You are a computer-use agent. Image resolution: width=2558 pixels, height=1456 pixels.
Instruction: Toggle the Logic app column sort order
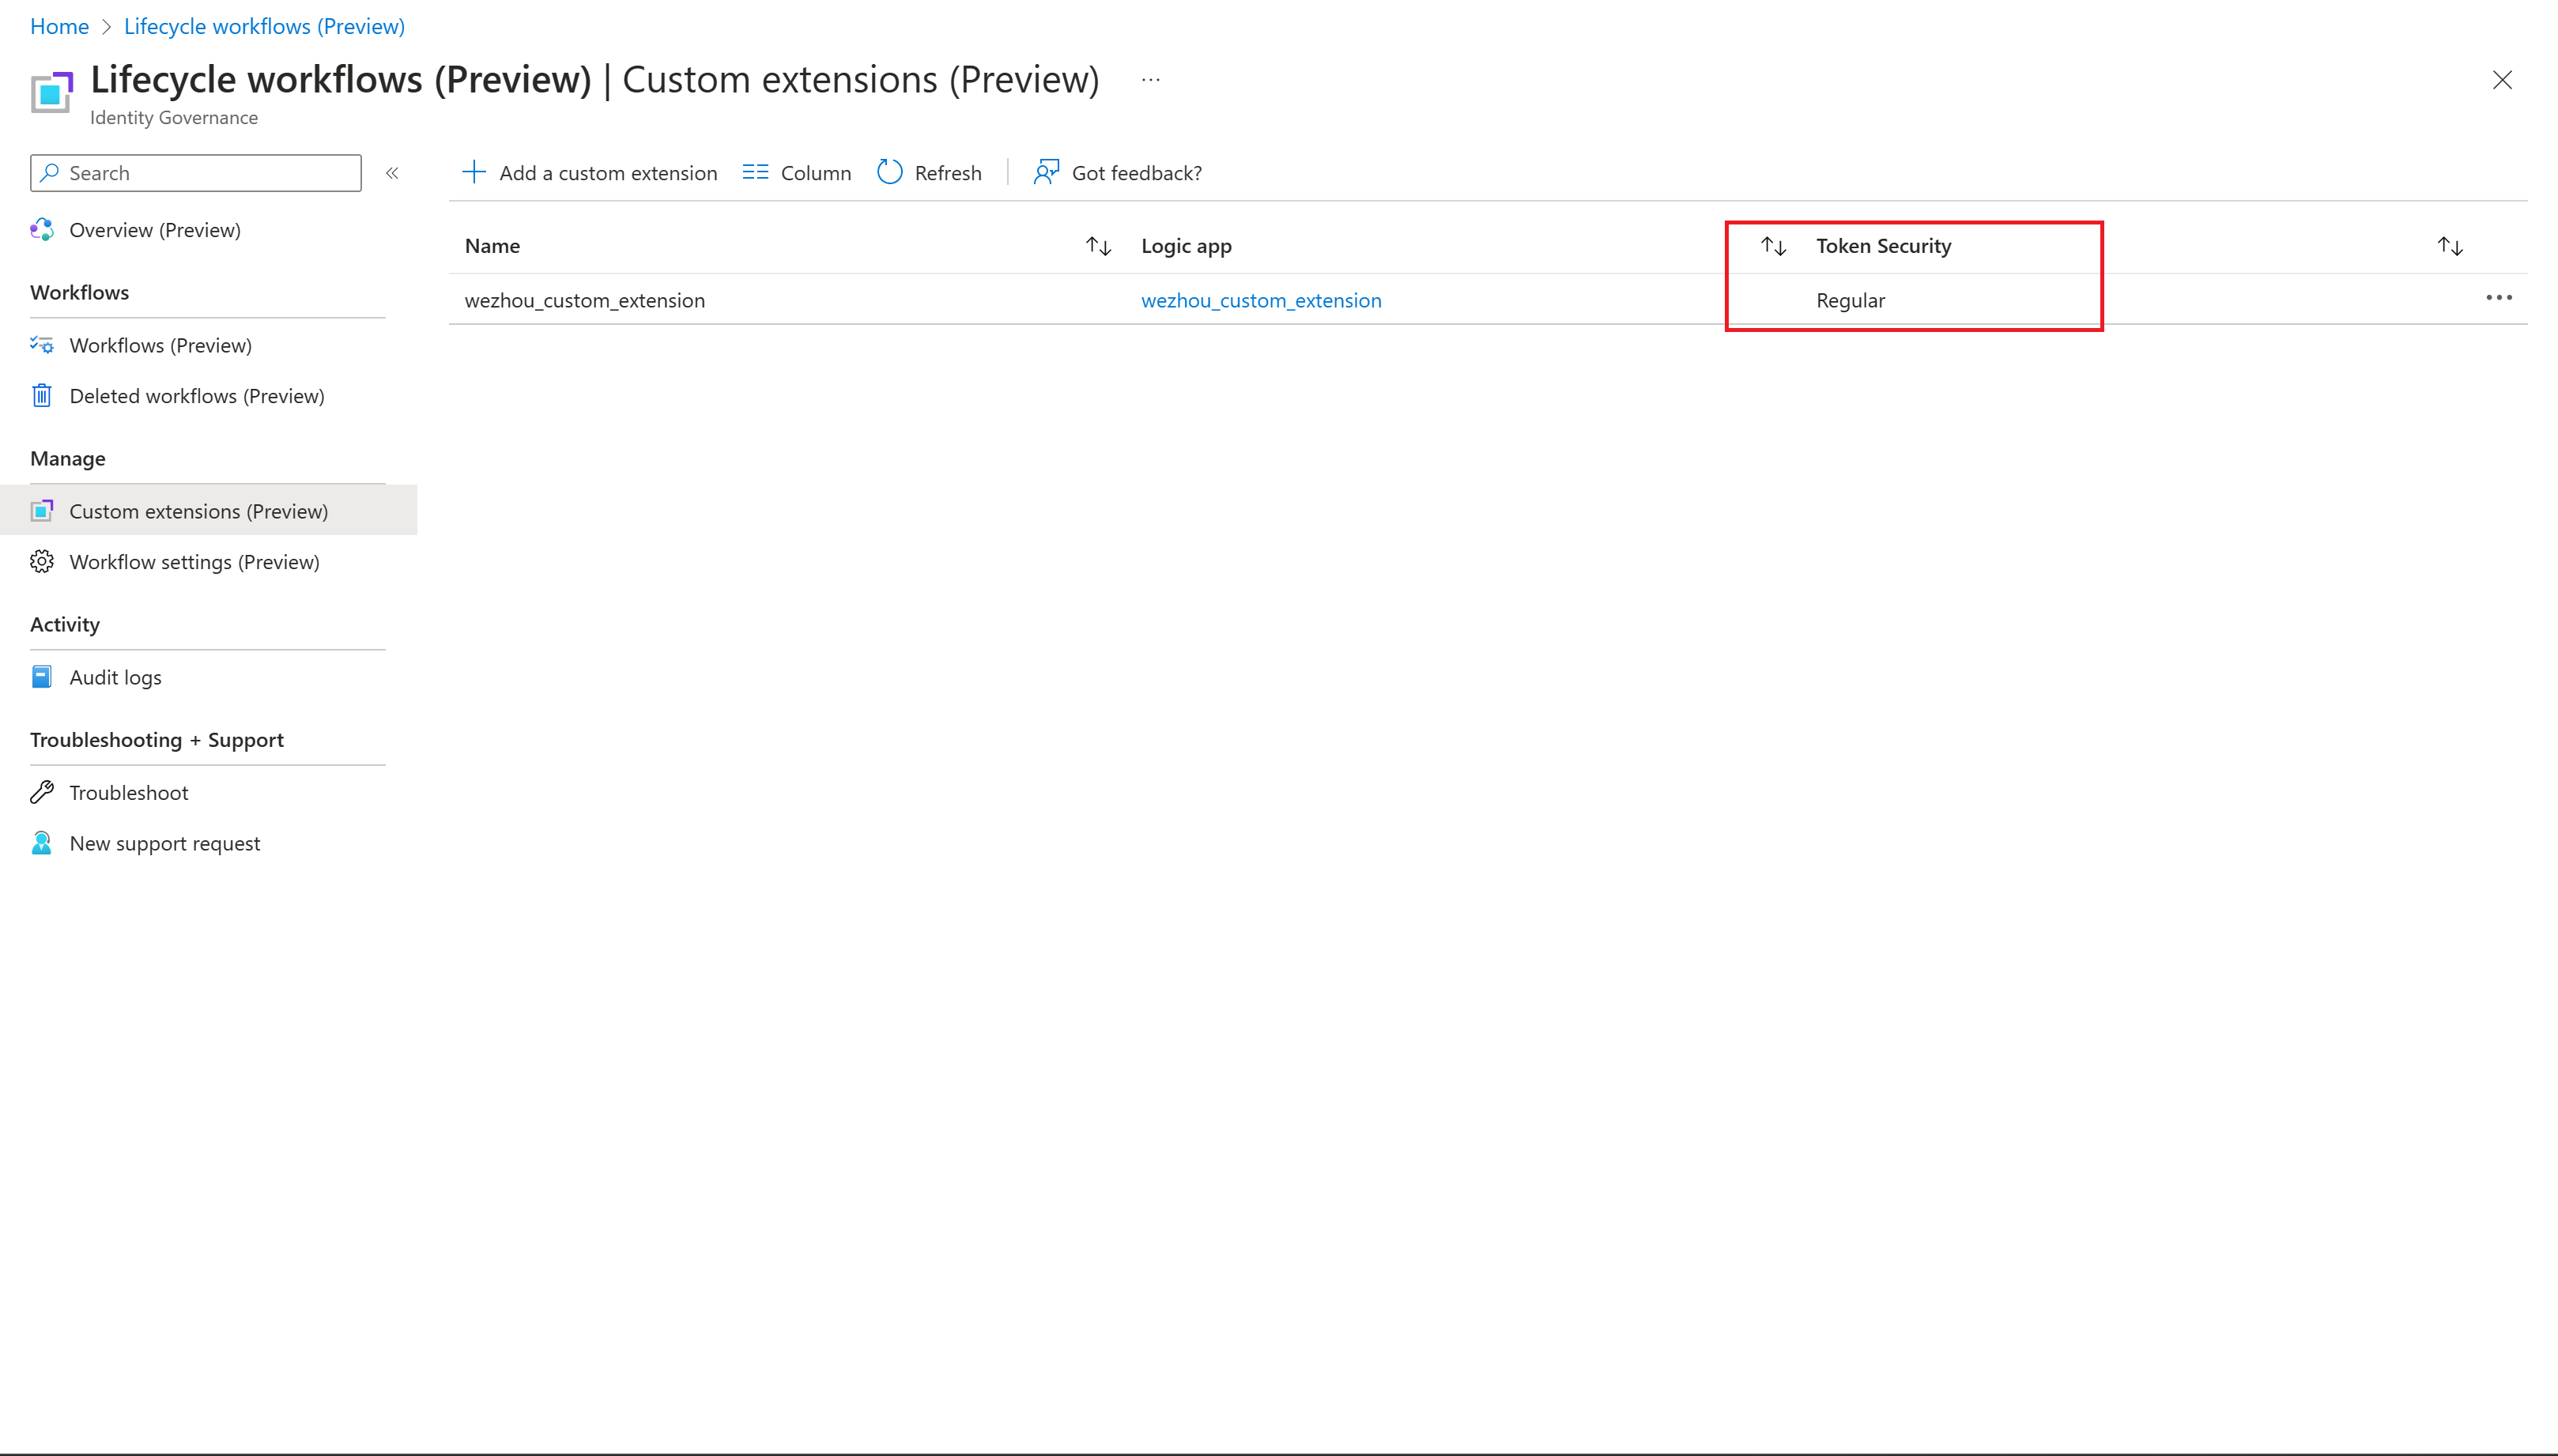pos(1102,246)
